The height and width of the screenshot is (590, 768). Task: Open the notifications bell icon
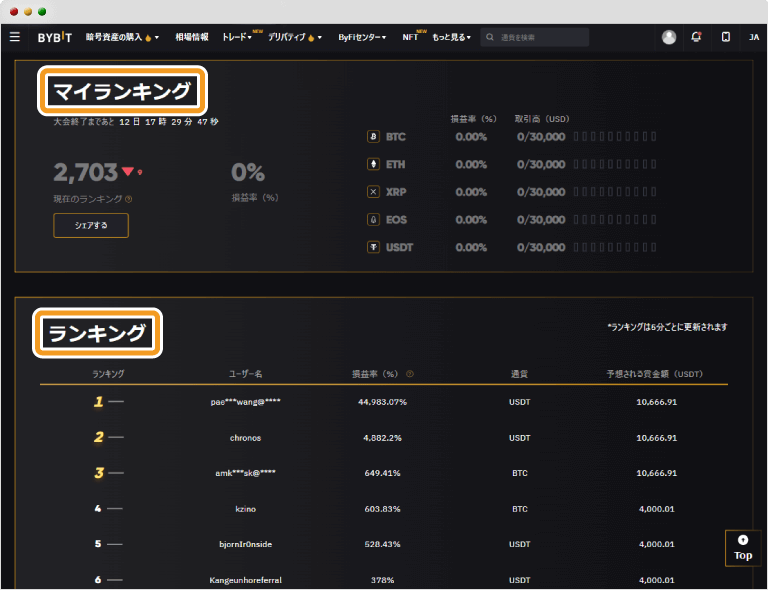pyautogui.click(x=697, y=37)
